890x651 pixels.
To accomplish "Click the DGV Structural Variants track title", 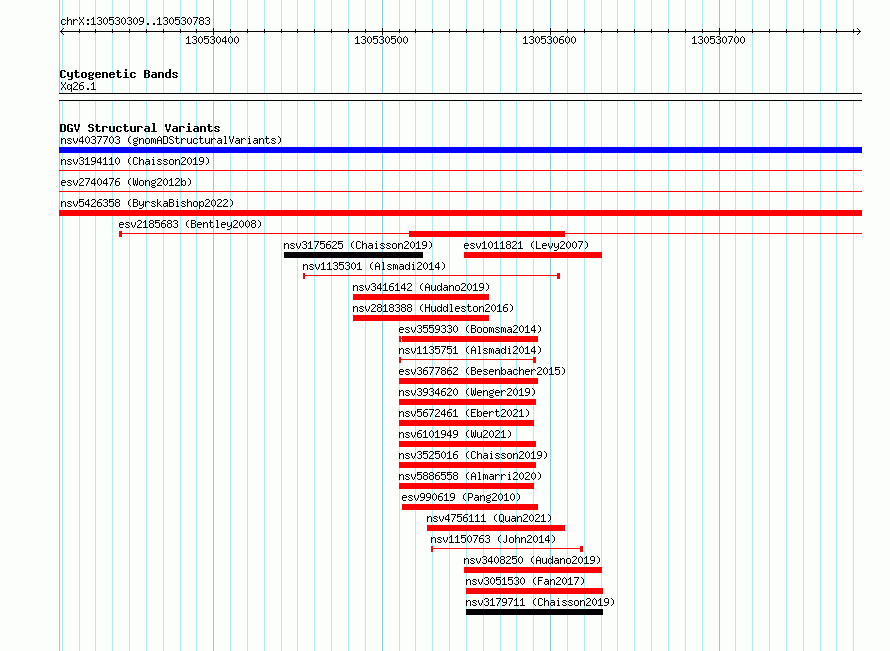I will (x=140, y=128).
